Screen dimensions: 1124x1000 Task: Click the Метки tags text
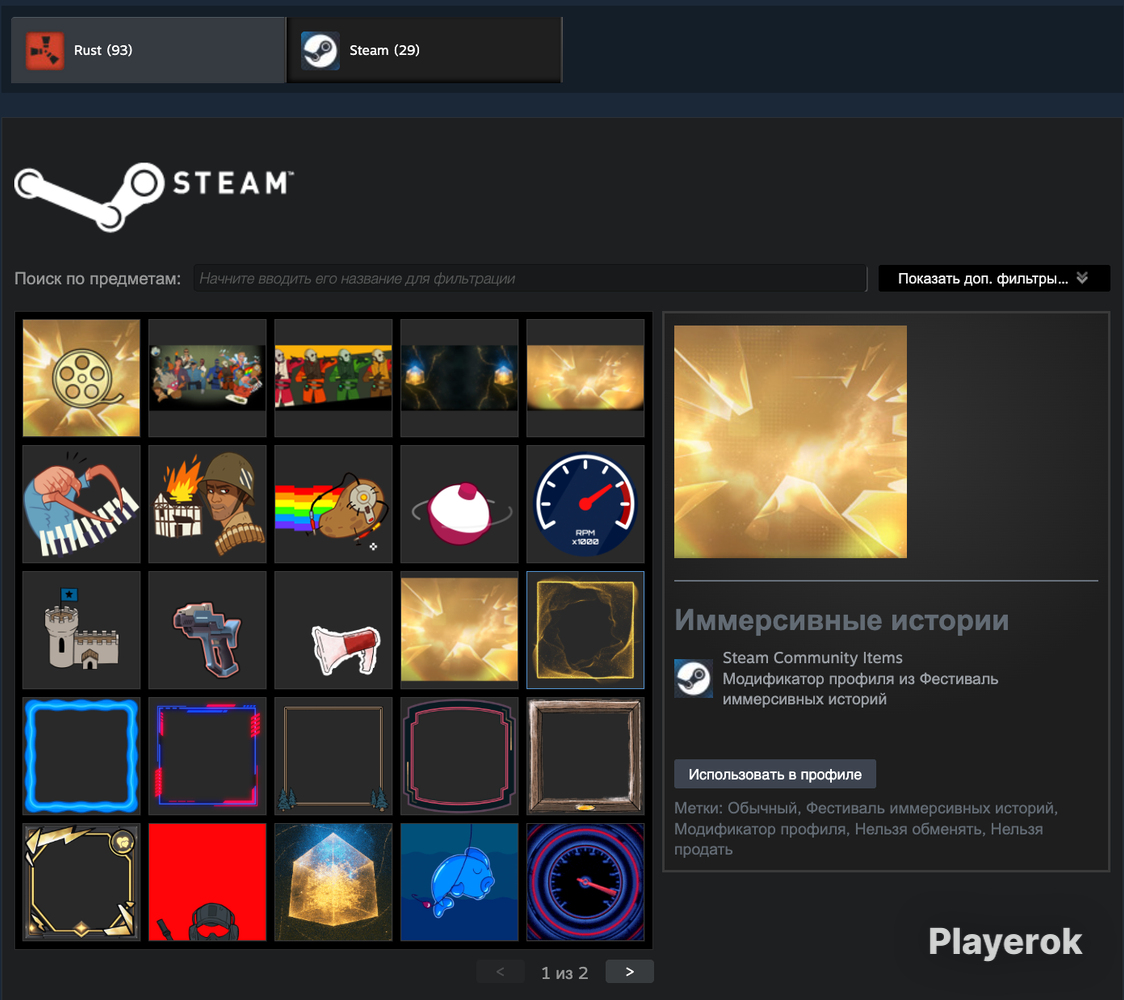pos(866,829)
